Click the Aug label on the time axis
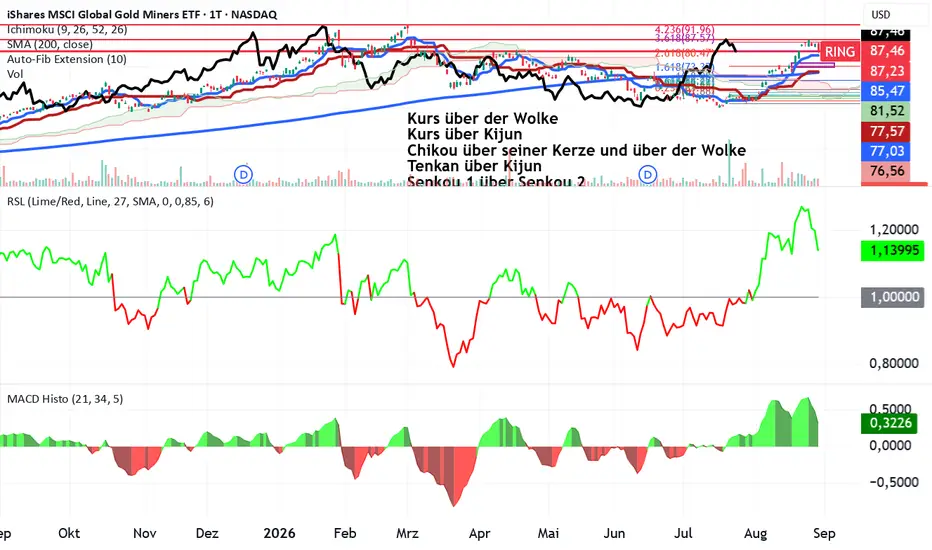This screenshot has width=932, height=550. [x=755, y=533]
